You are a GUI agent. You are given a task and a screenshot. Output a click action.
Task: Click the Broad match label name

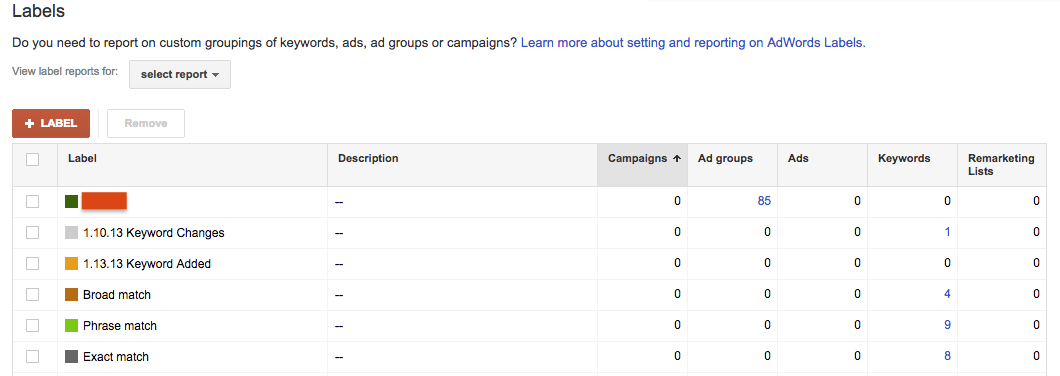pyautogui.click(x=117, y=295)
